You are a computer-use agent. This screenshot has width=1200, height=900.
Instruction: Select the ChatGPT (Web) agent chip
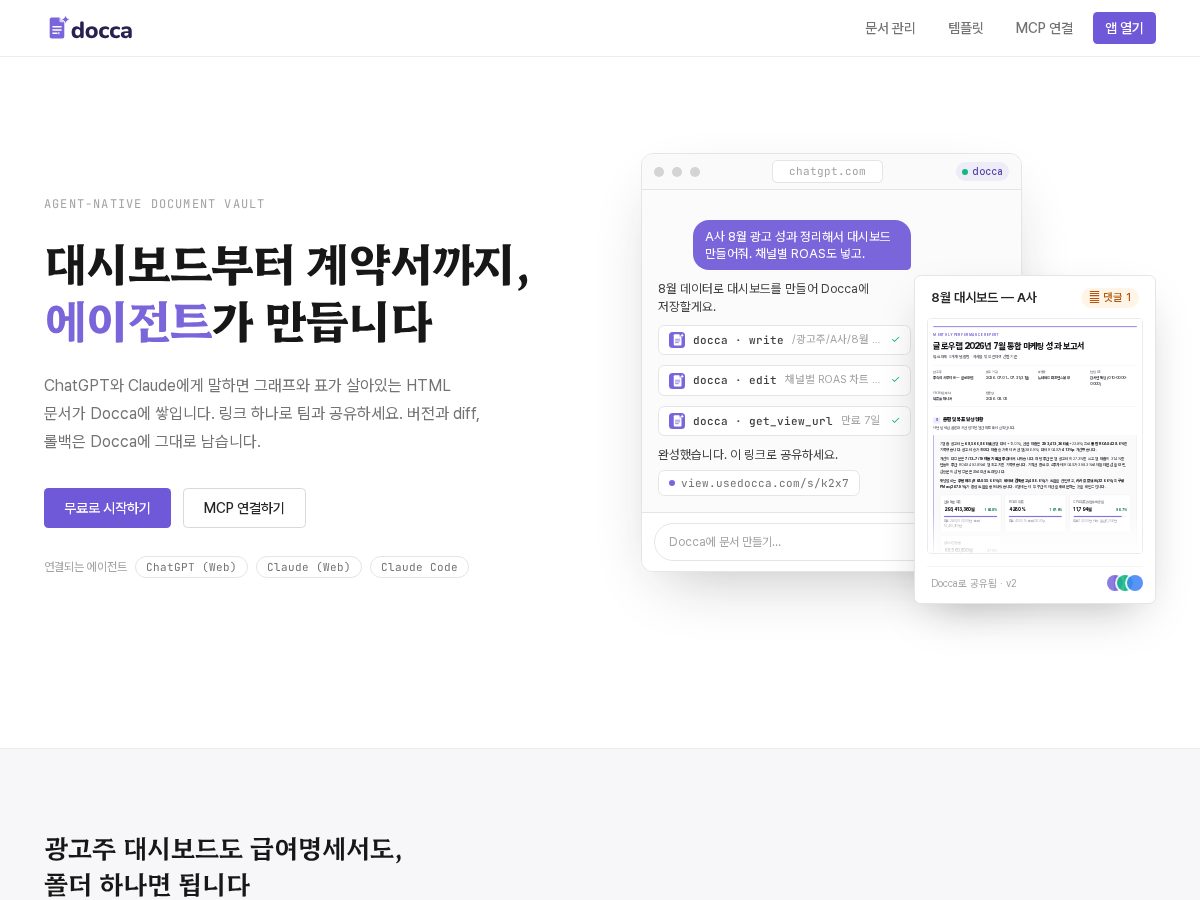[191, 567]
